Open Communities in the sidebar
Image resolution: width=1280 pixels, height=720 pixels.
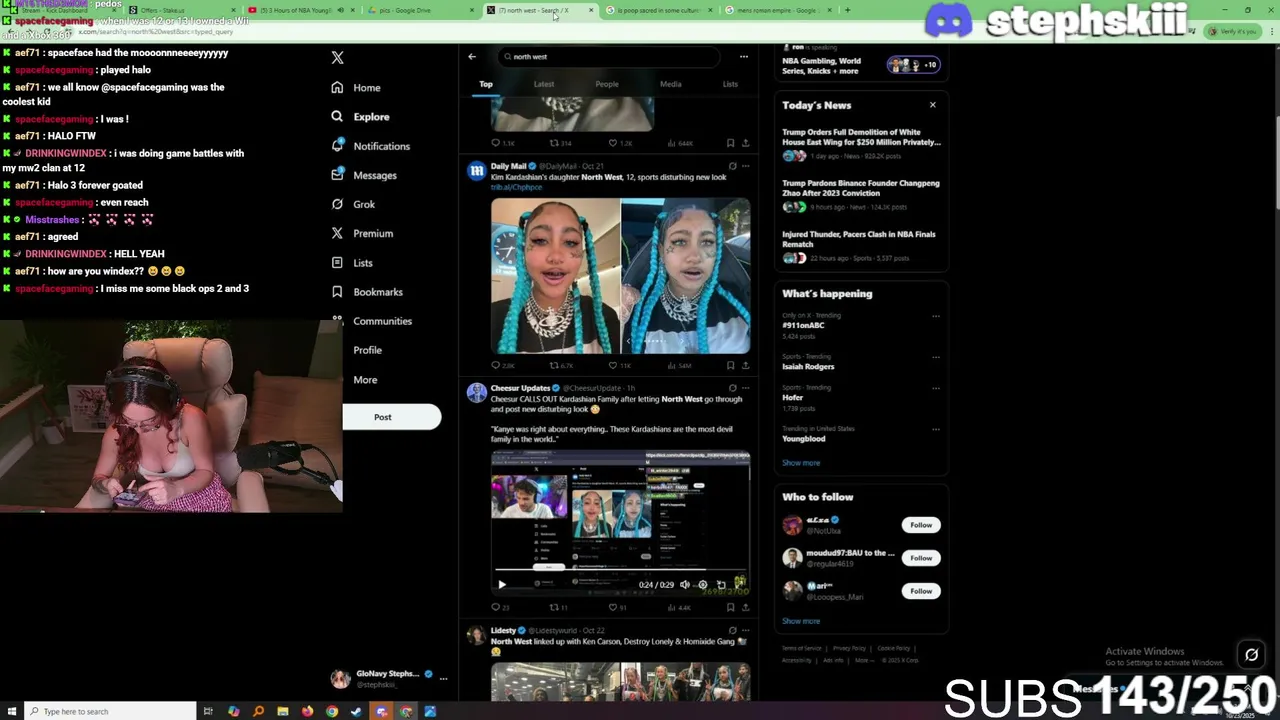[x=371, y=321]
